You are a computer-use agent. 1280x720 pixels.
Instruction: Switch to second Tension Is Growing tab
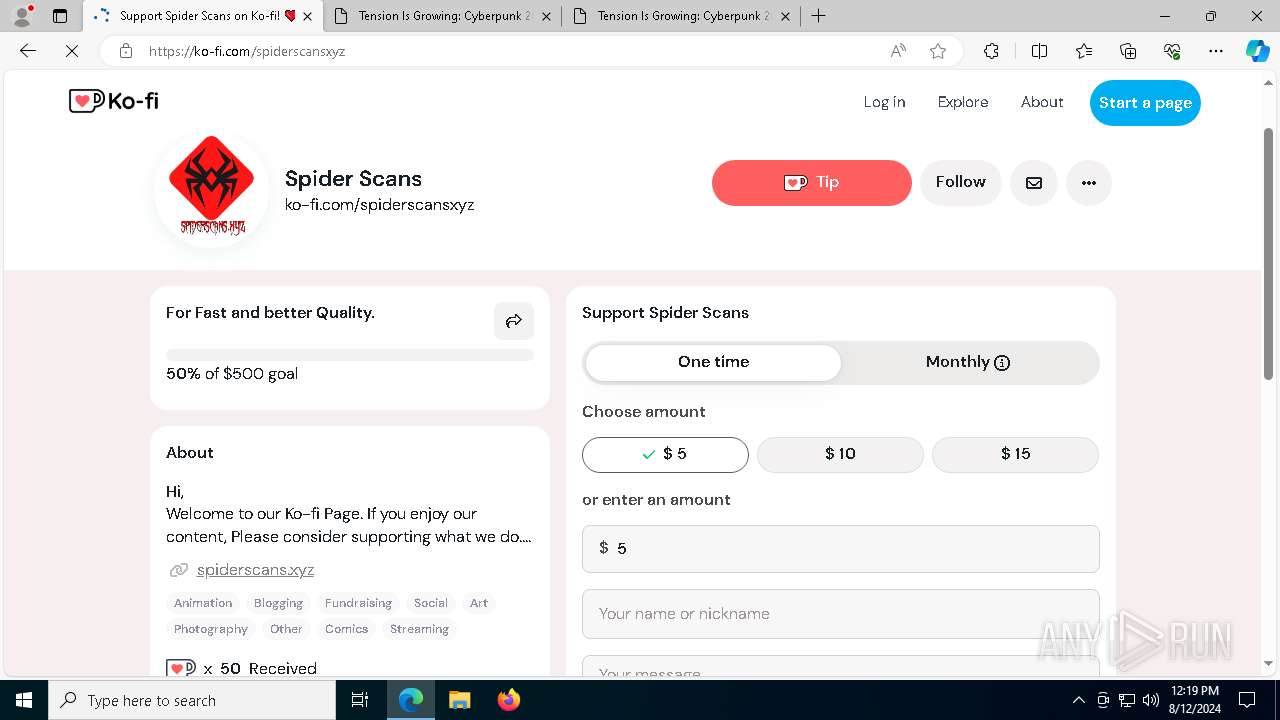(x=444, y=16)
